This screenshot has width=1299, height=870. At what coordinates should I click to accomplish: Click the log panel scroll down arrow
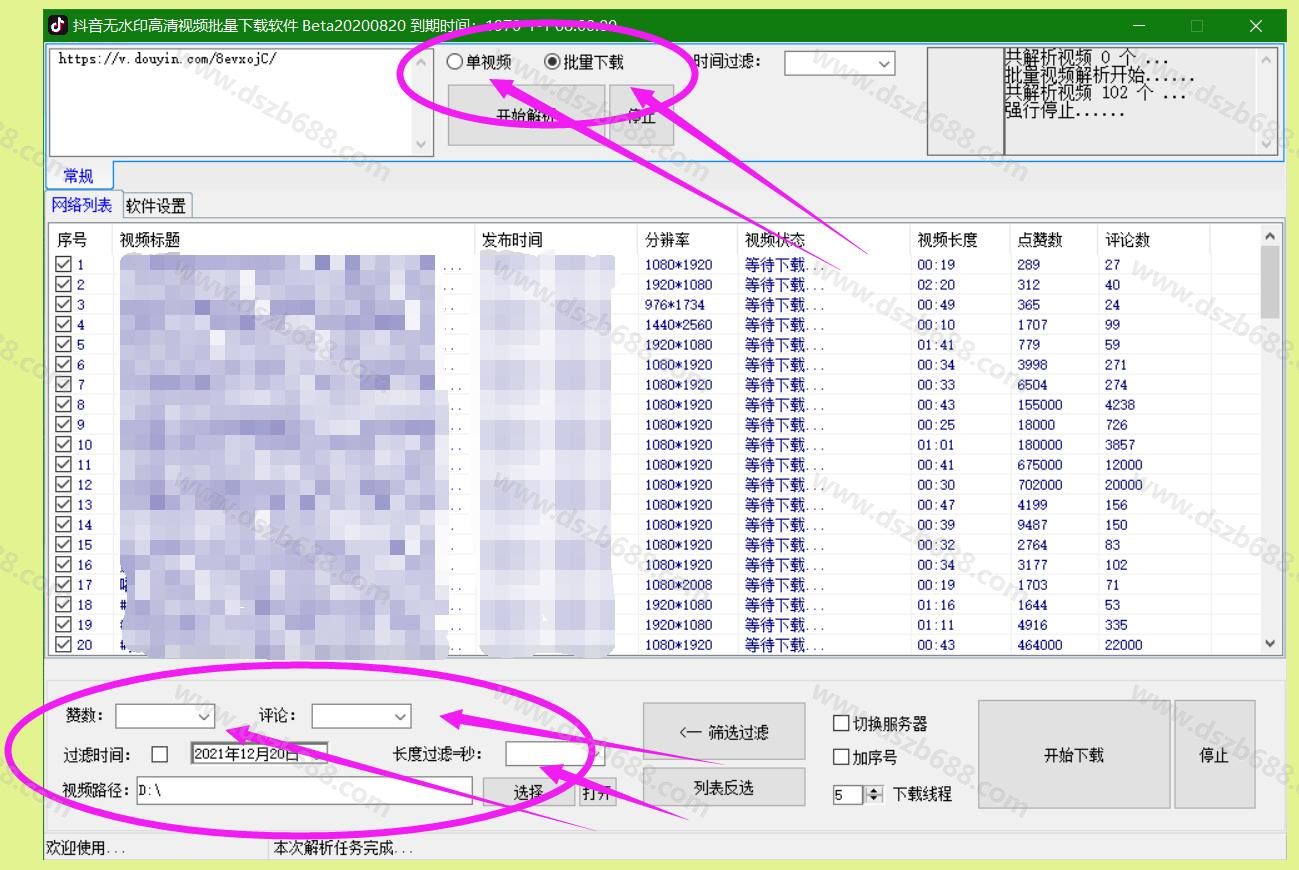coord(1268,144)
